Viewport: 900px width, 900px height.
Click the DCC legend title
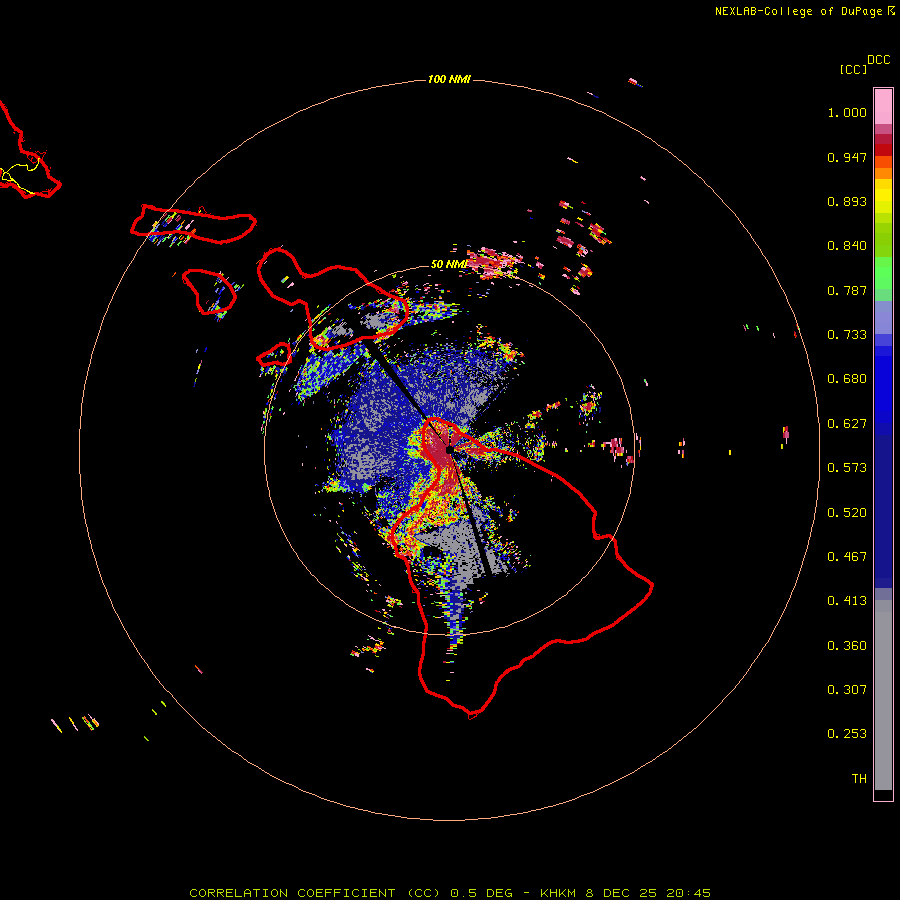pos(878,60)
